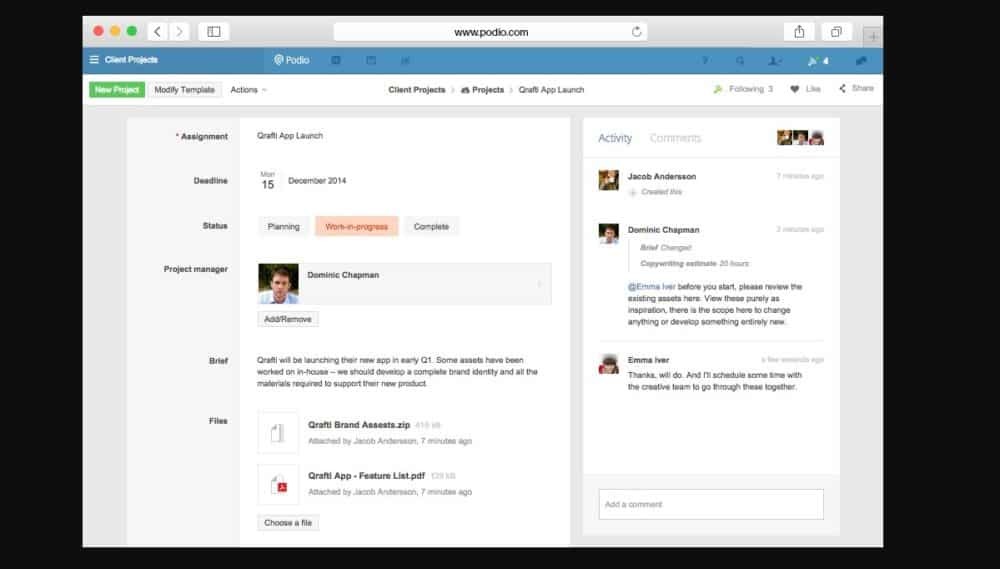Screen dimensions: 1000x569
Task: Click the Like heart icon
Action: 795,89
